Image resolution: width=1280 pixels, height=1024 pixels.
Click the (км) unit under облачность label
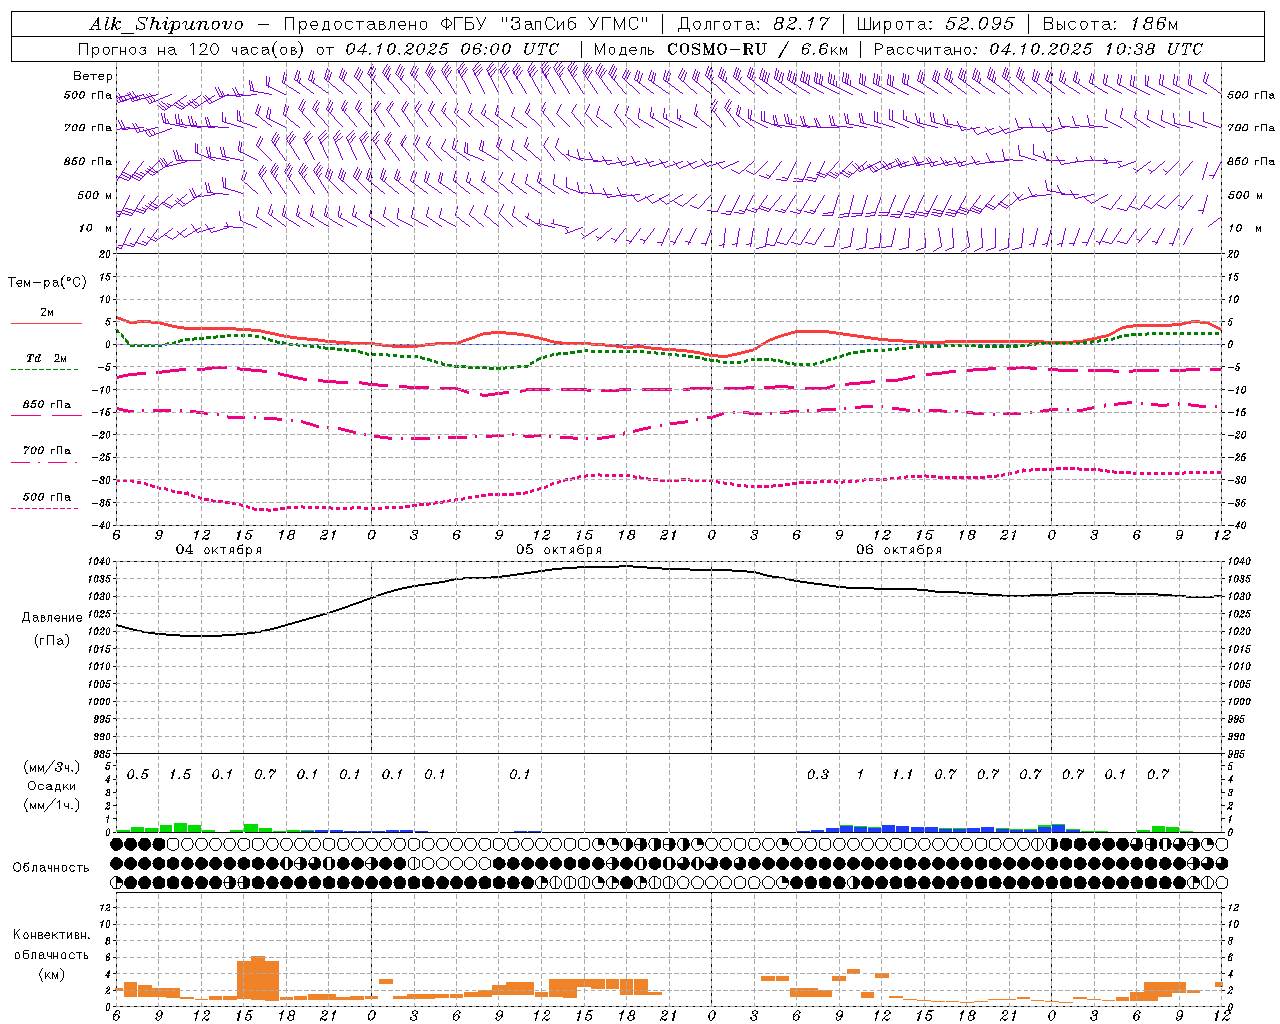click(51, 975)
